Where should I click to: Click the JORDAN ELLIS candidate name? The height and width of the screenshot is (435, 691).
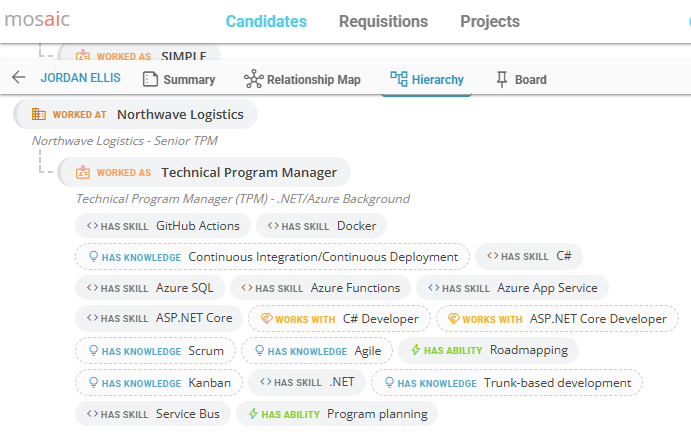81,78
